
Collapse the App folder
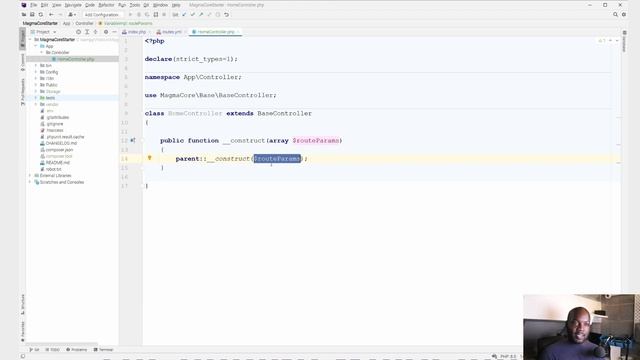36,46
